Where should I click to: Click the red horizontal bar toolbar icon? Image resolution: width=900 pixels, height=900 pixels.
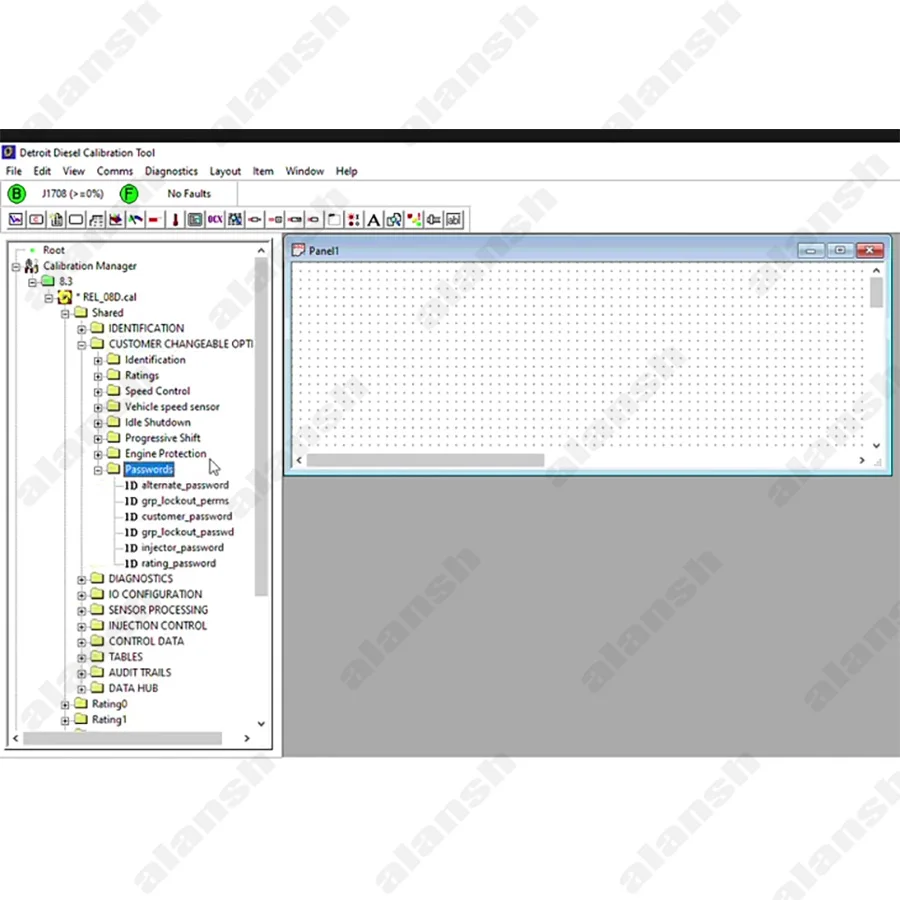point(154,220)
